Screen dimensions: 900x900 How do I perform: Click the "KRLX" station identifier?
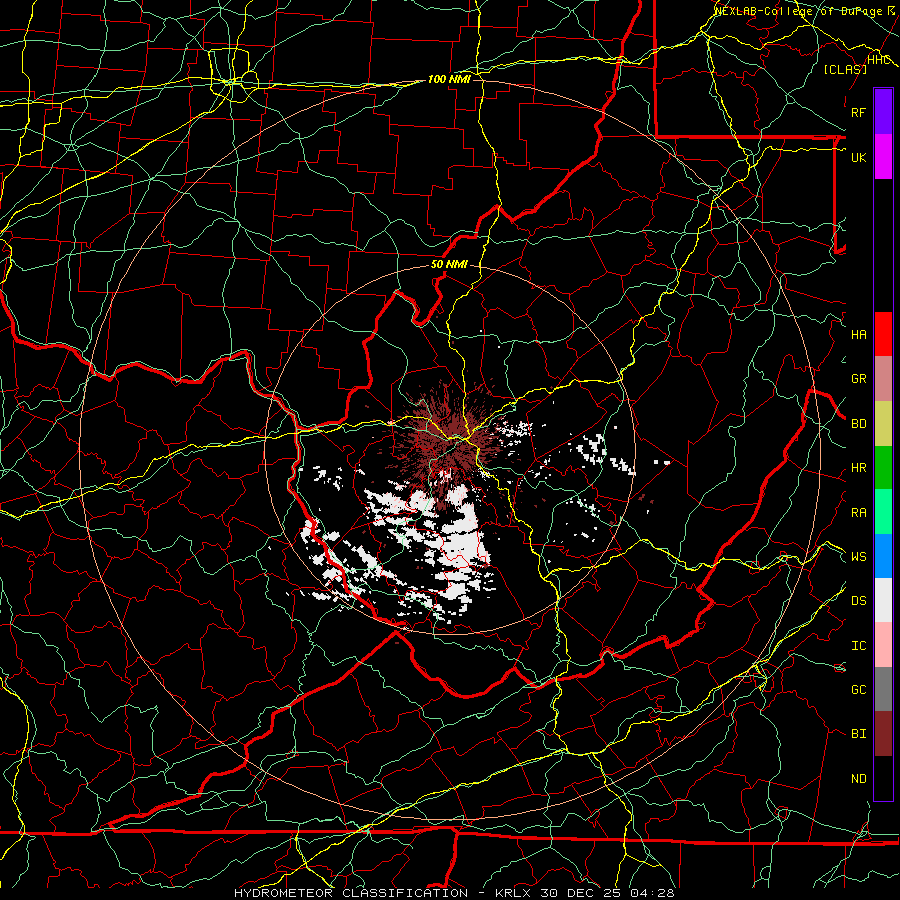[513, 893]
